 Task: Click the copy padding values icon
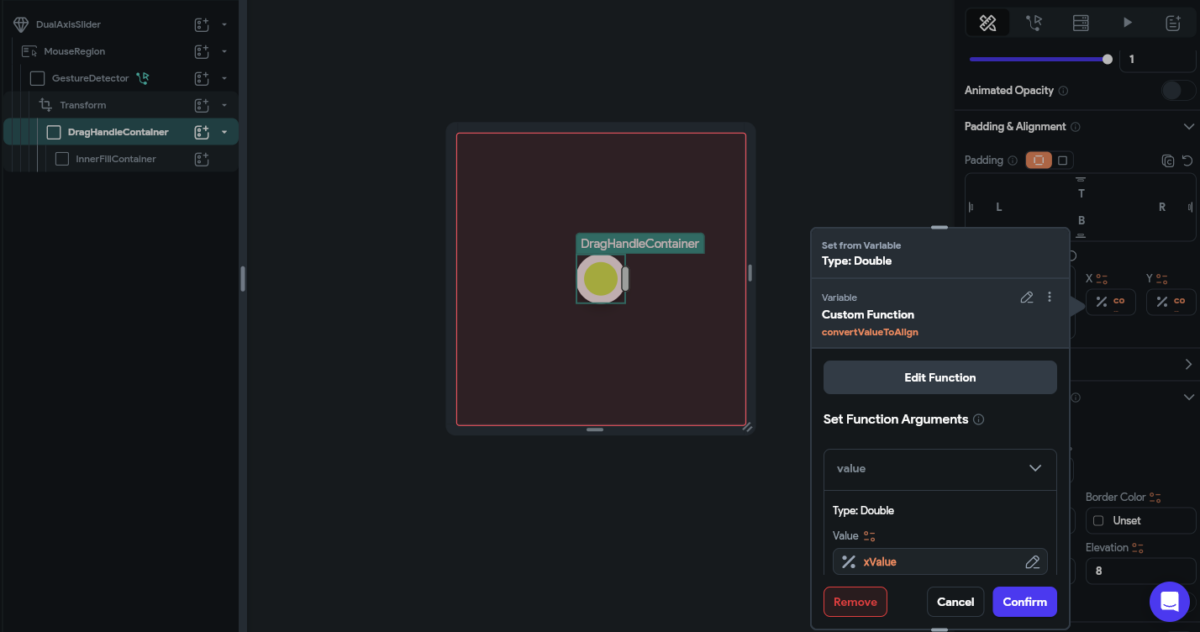tap(1168, 160)
